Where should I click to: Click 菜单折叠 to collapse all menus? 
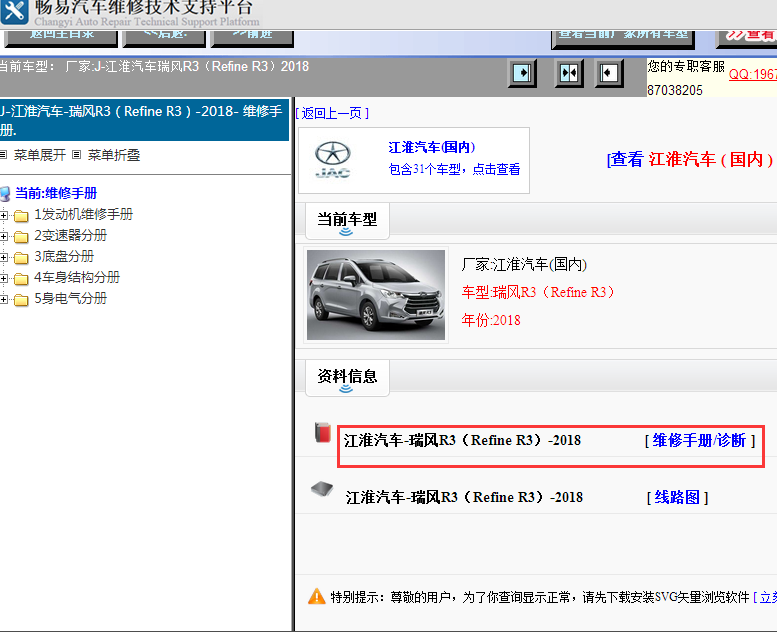[114, 155]
